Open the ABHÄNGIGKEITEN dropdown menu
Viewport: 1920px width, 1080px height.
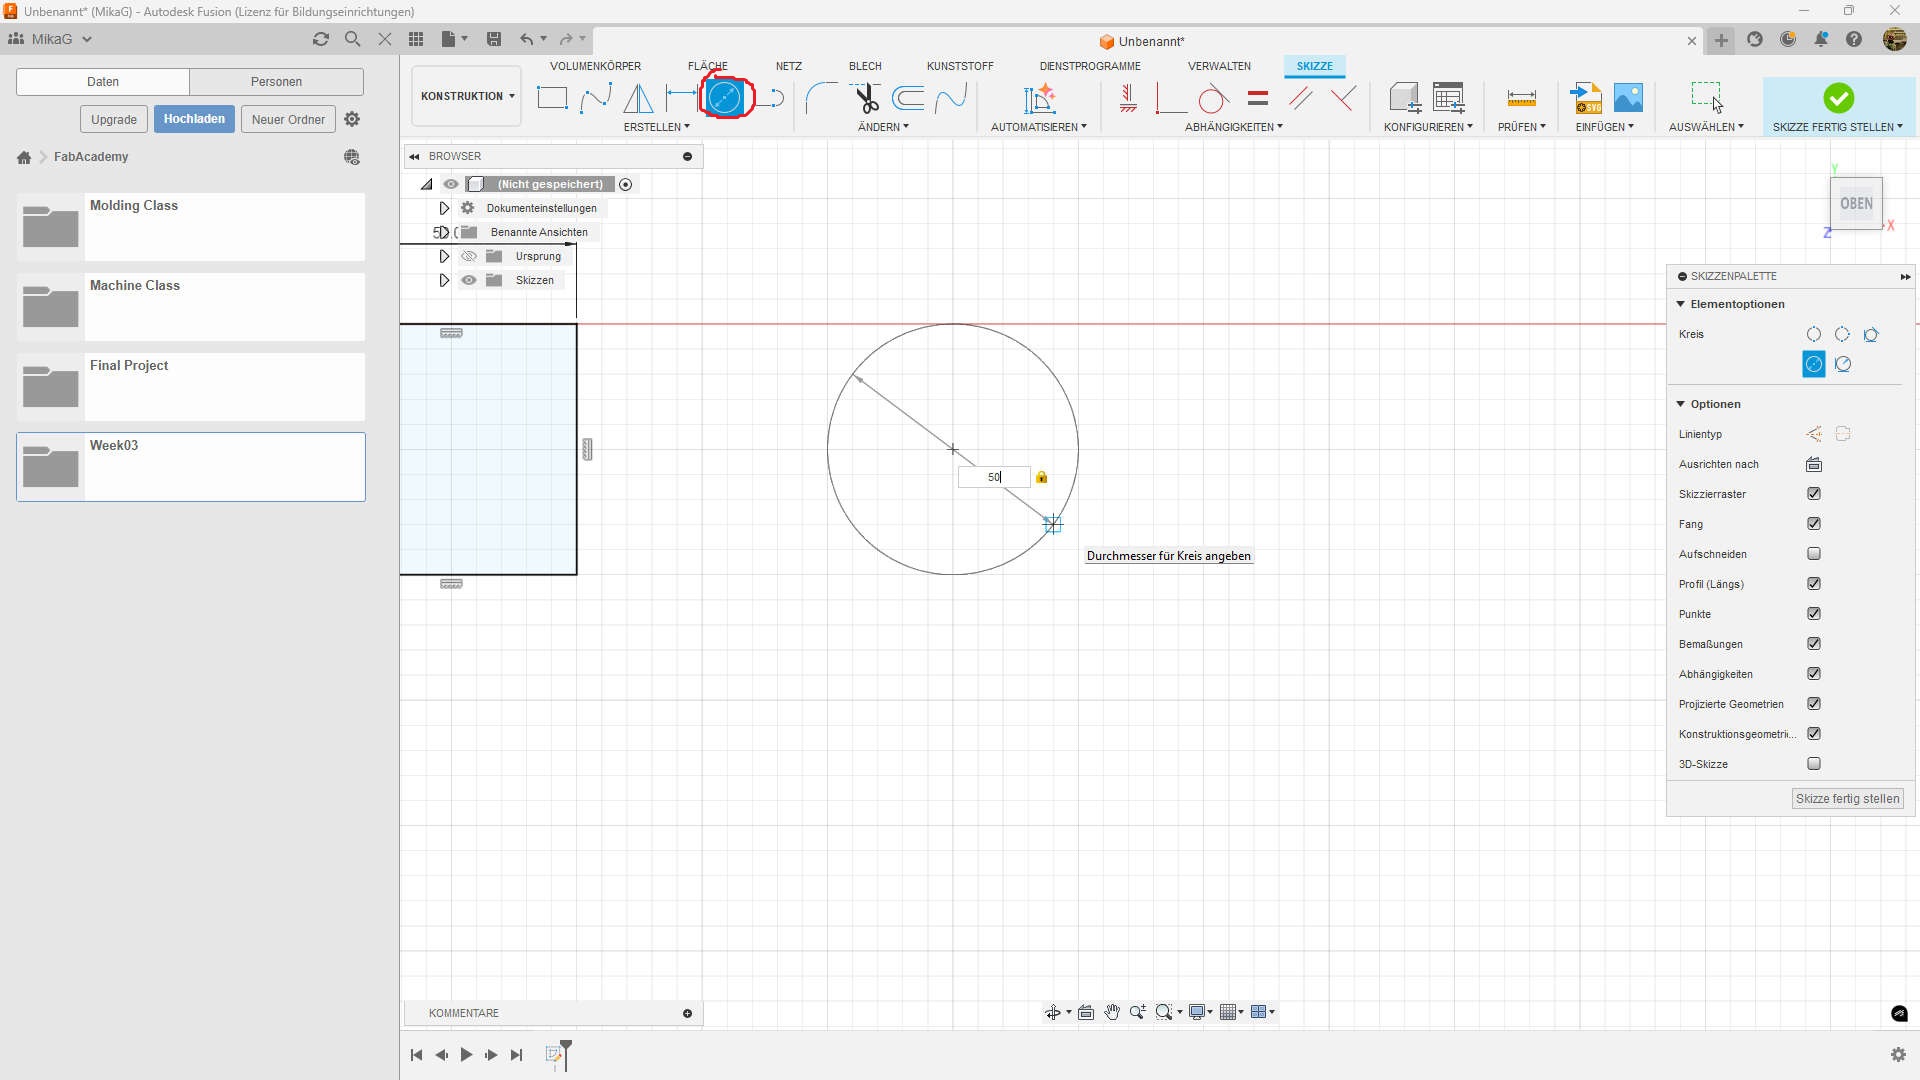coord(1233,127)
